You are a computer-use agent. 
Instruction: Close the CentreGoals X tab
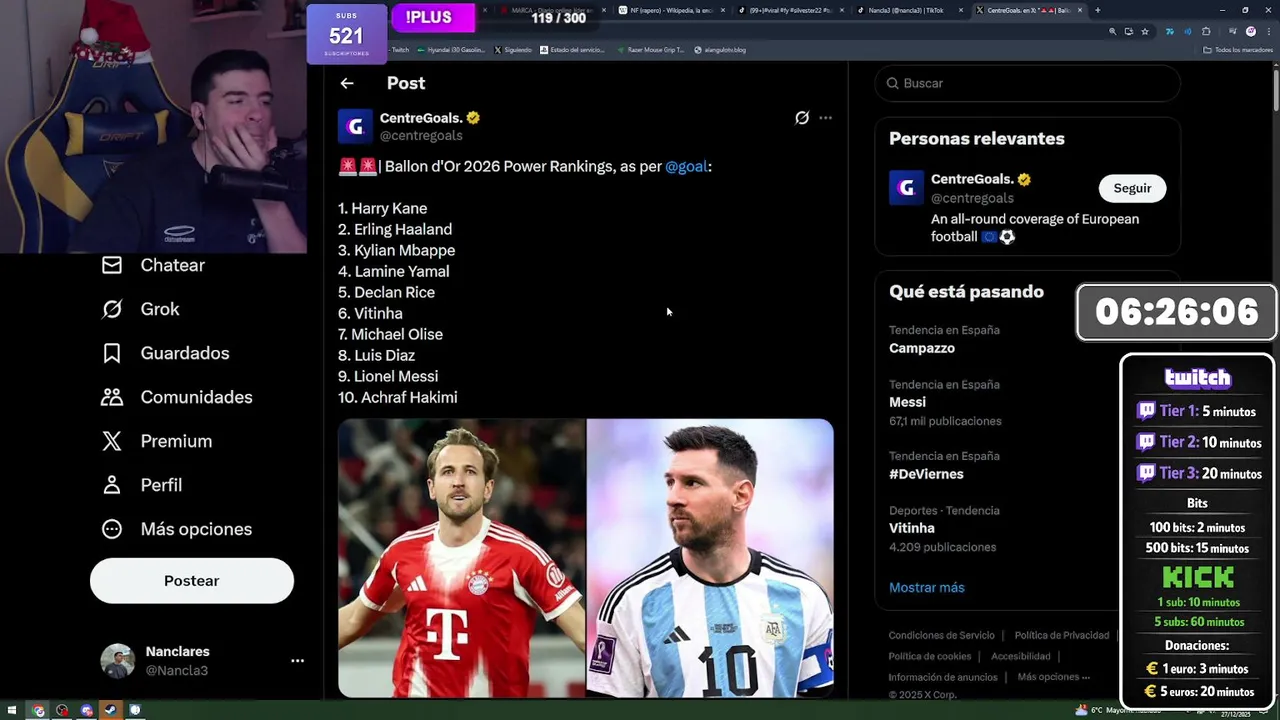click(x=1079, y=10)
